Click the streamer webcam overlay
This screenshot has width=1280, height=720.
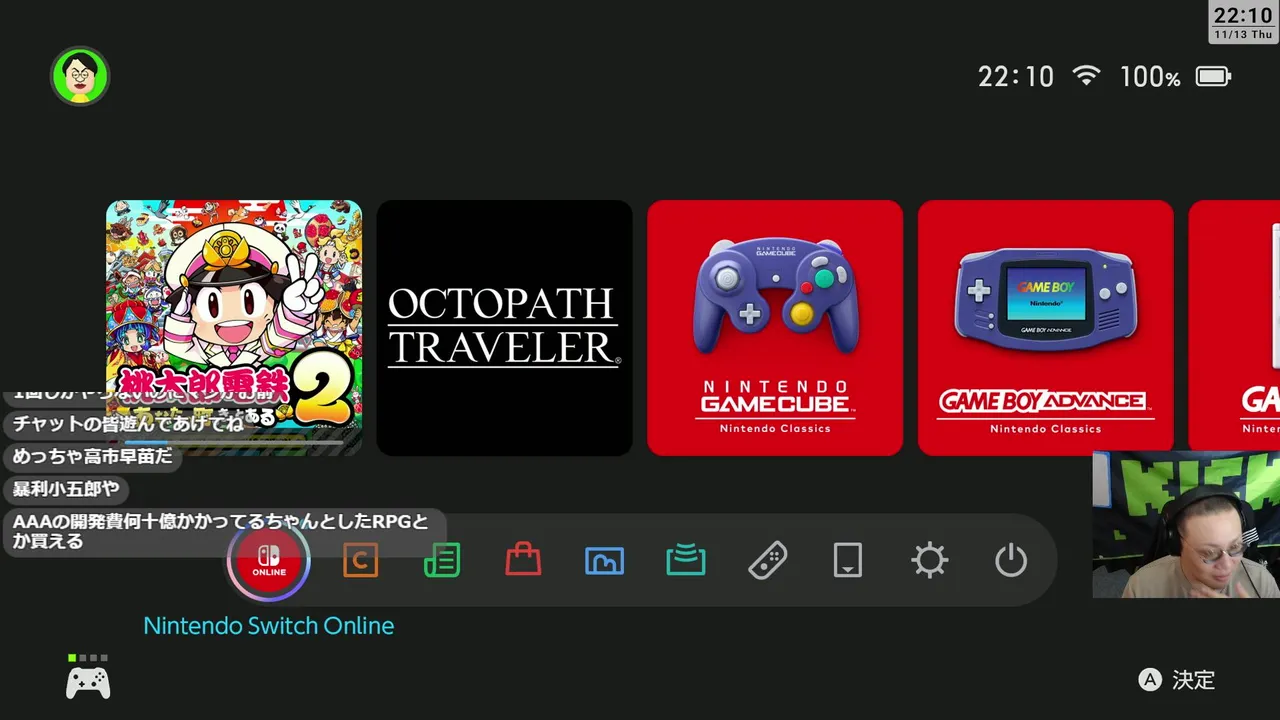click(1186, 525)
